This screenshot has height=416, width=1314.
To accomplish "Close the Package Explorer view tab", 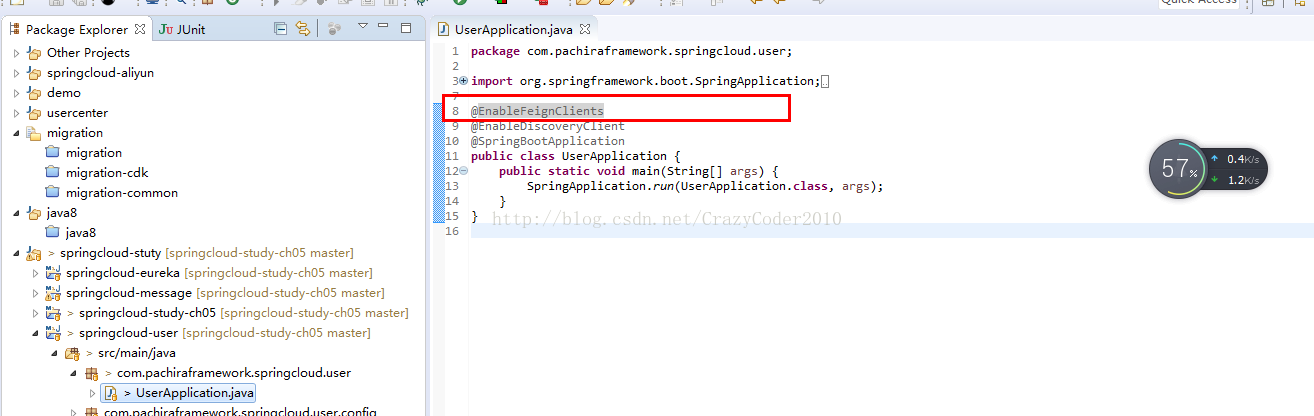I will (x=140, y=29).
